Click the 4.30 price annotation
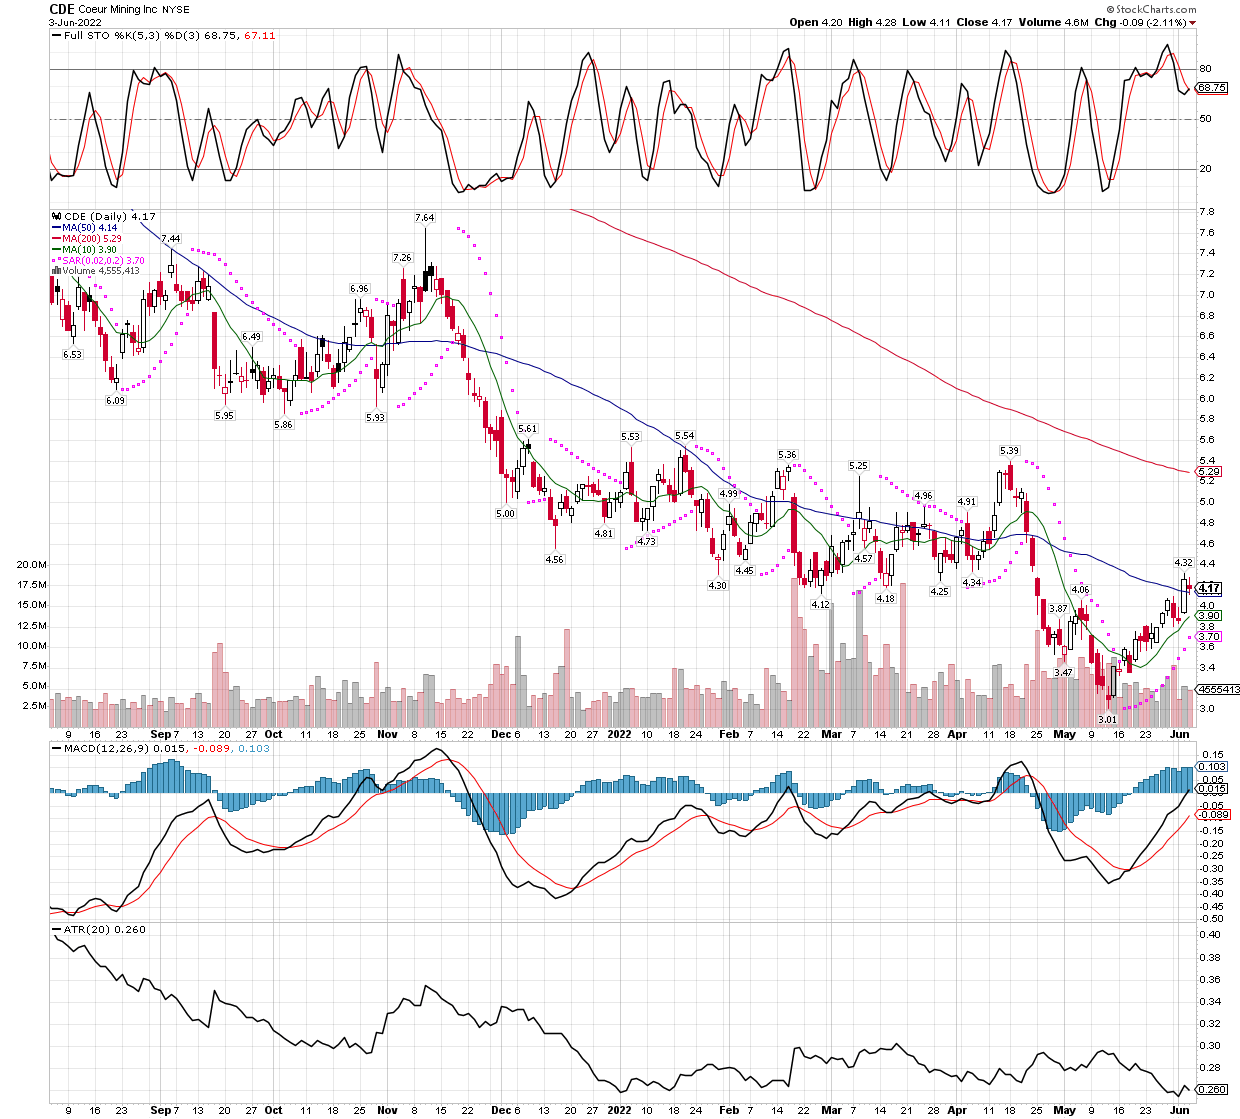Viewport: 1240px width, 1119px height. [717, 585]
